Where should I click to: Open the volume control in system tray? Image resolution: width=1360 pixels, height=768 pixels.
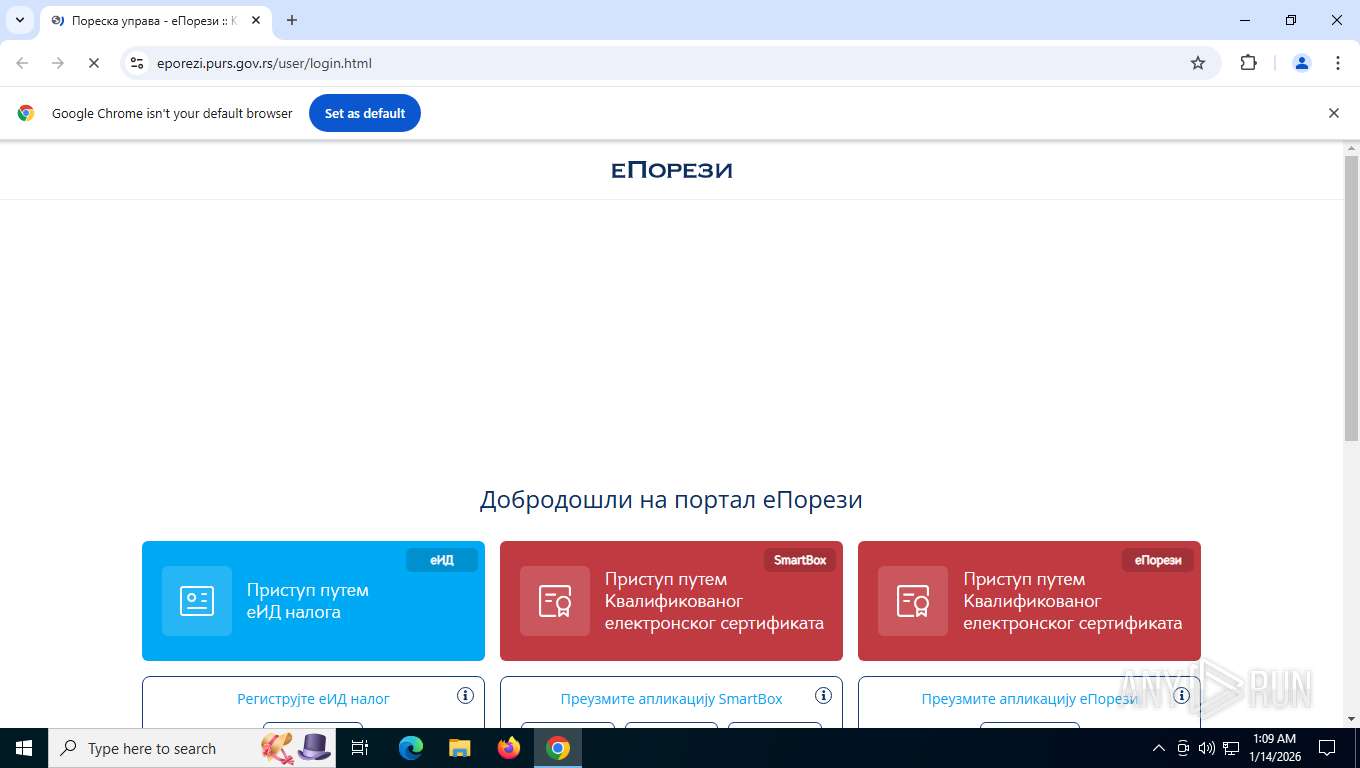(1206, 748)
